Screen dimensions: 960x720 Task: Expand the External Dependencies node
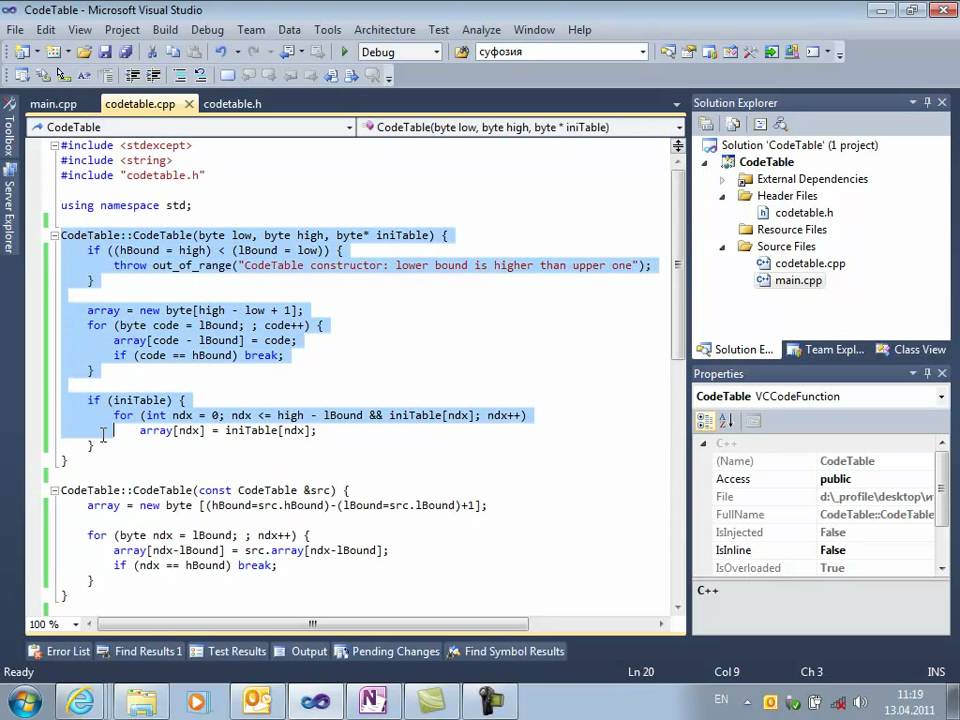click(722, 180)
